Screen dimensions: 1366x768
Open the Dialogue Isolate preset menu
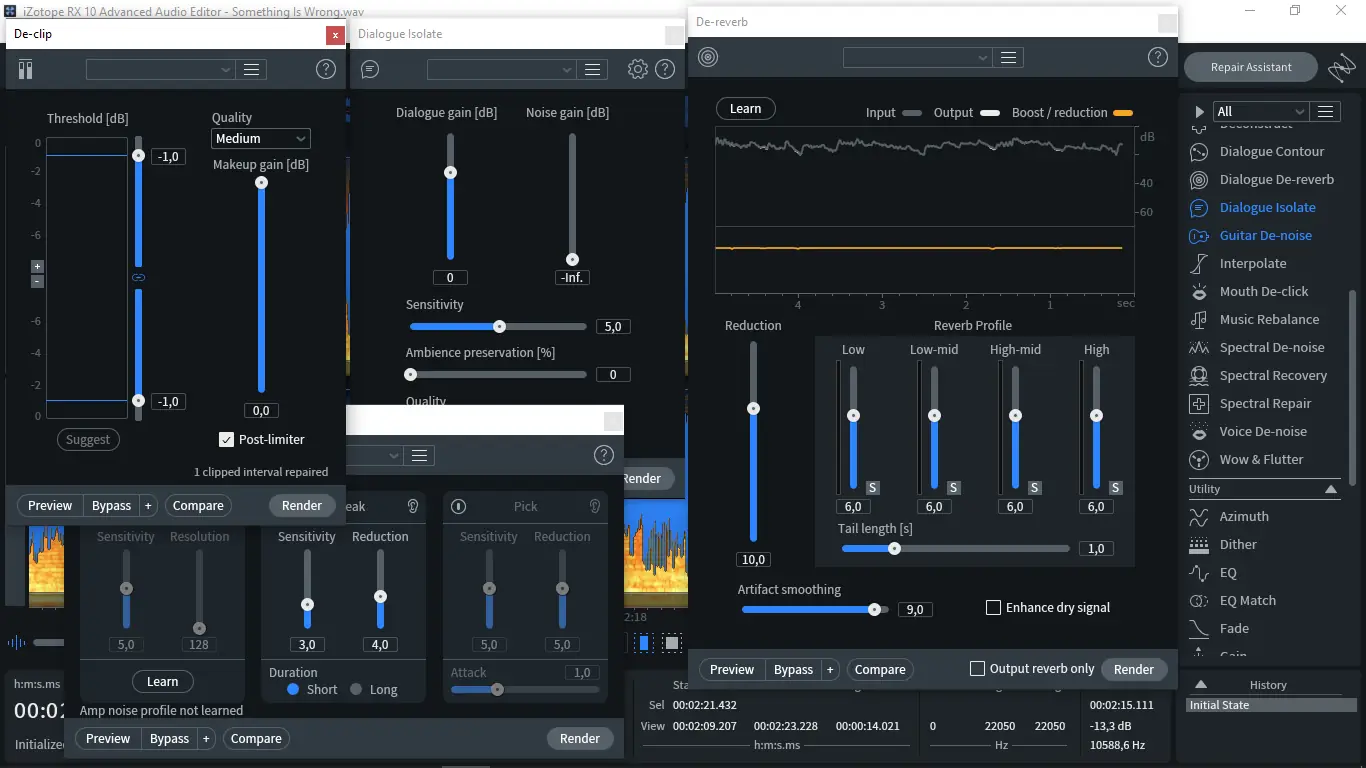pyautogui.click(x=593, y=69)
